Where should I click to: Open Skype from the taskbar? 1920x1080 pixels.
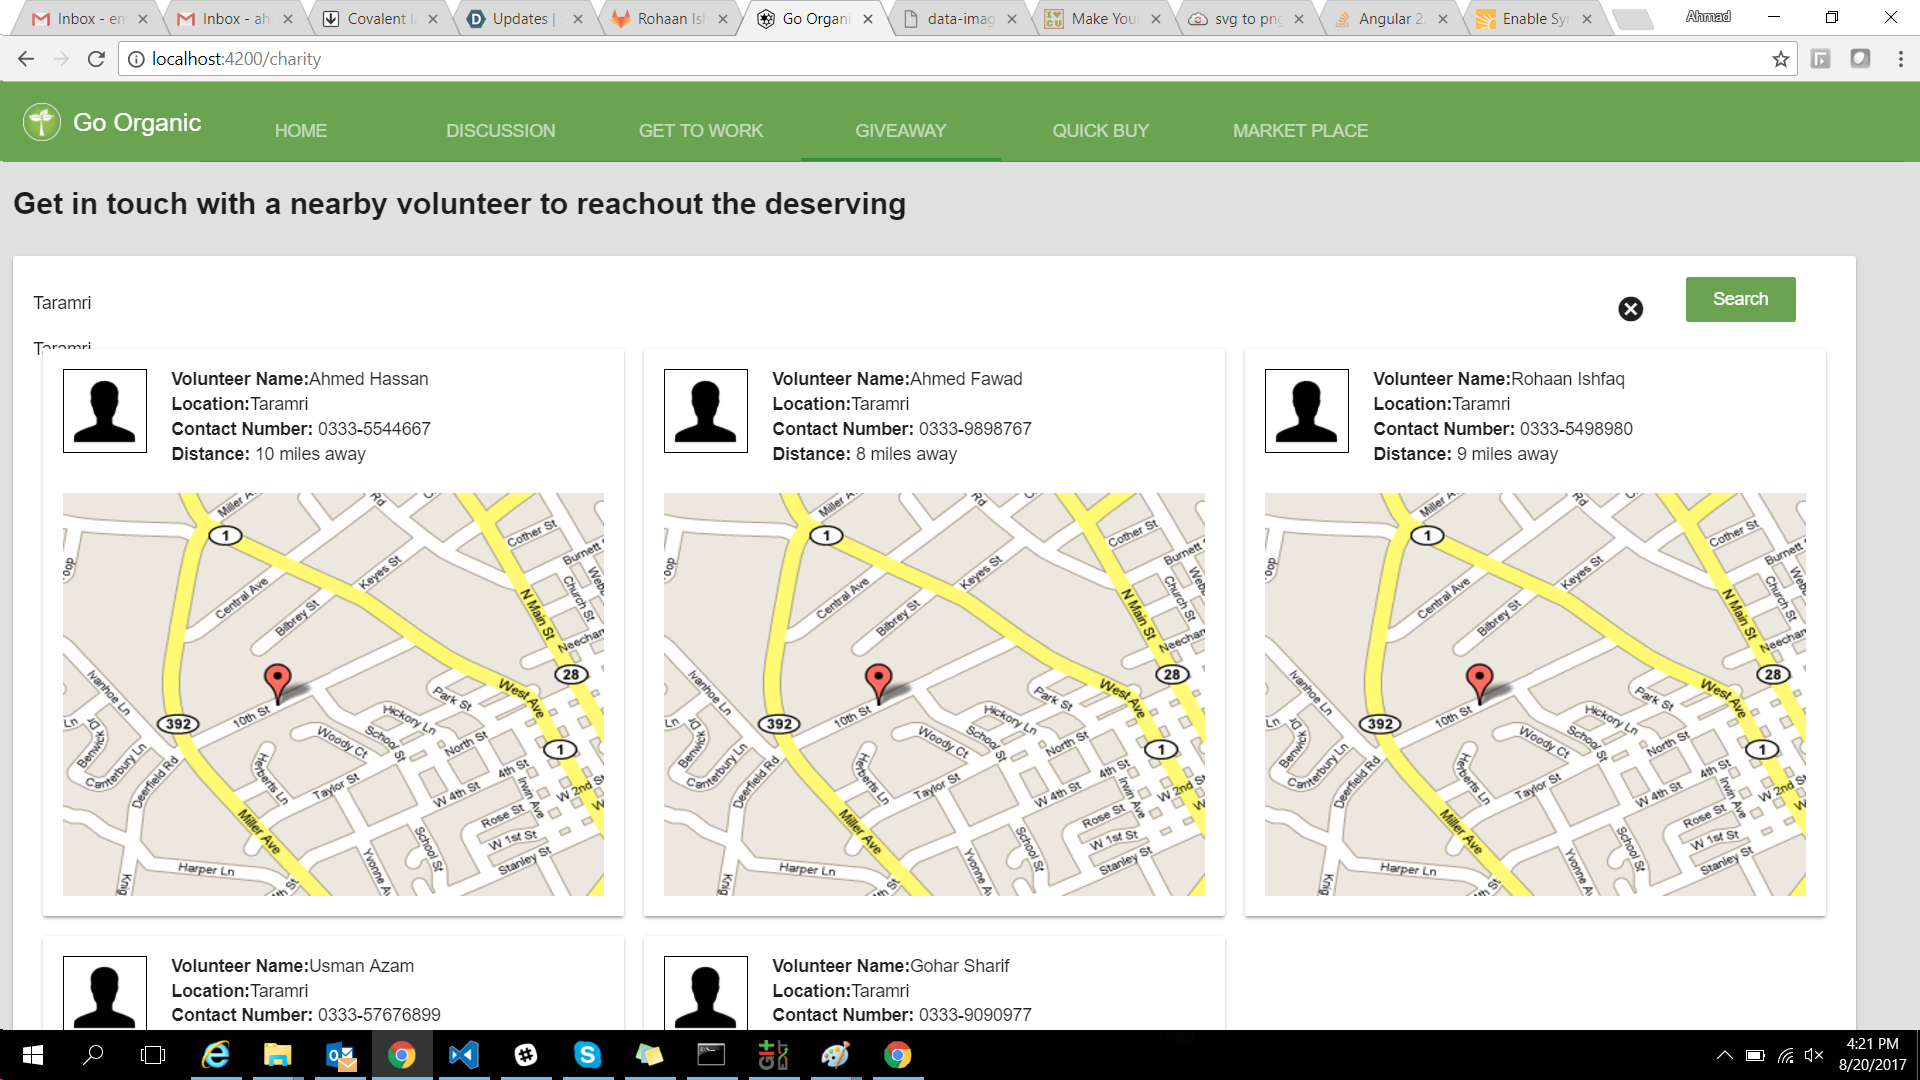click(x=587, y=1055)
